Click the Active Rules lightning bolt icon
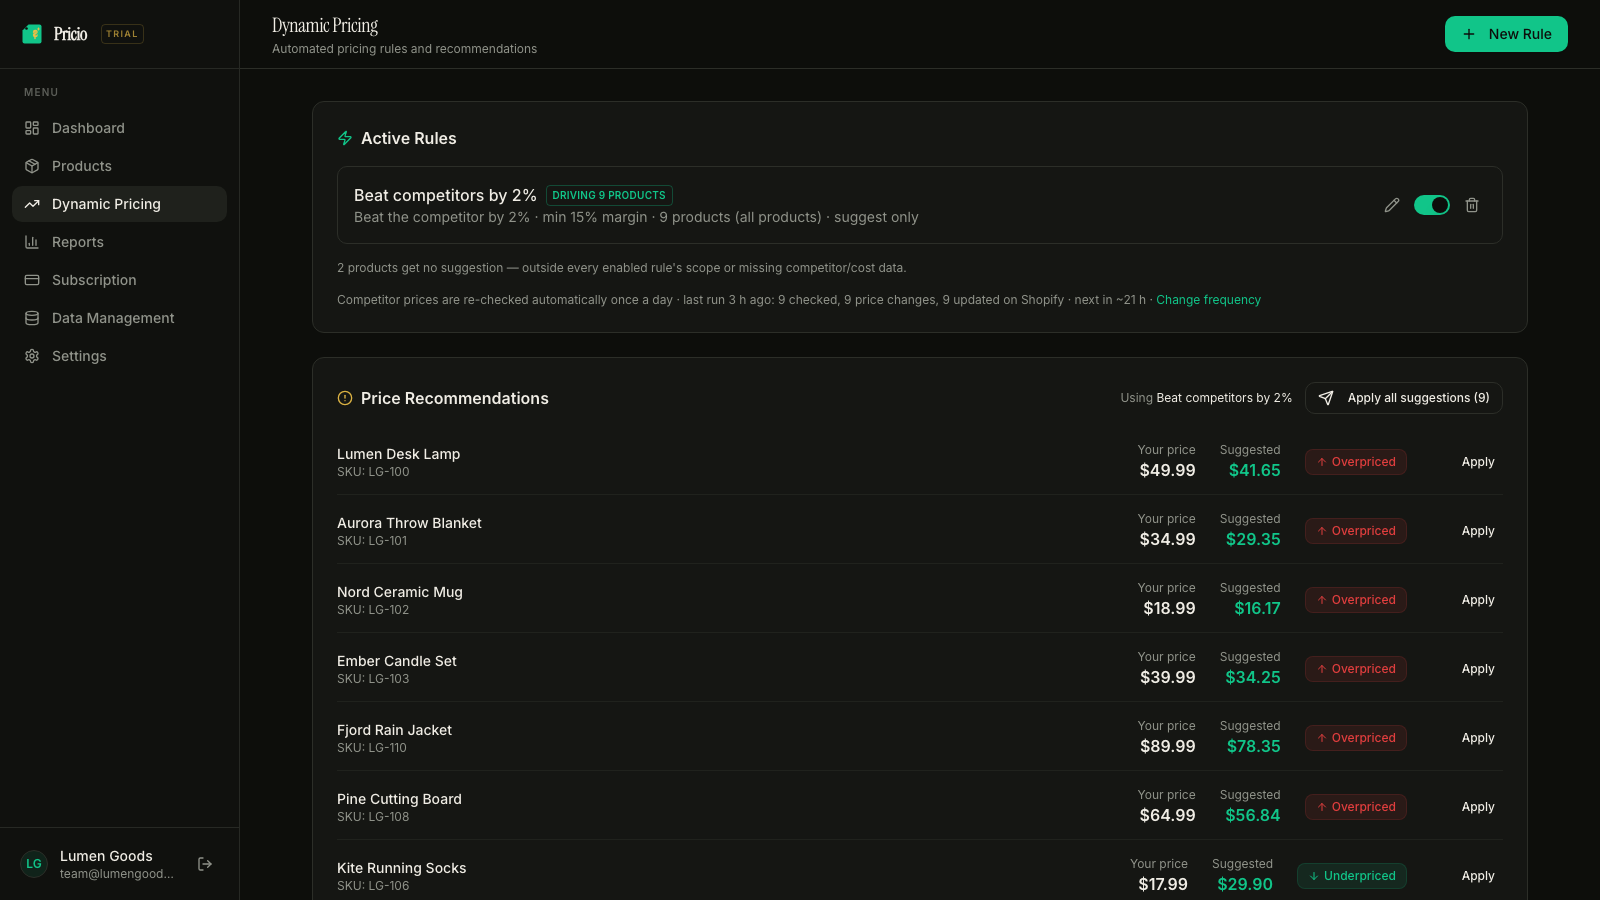Viewport: 1600px width, 900px height. click(345, 138)
